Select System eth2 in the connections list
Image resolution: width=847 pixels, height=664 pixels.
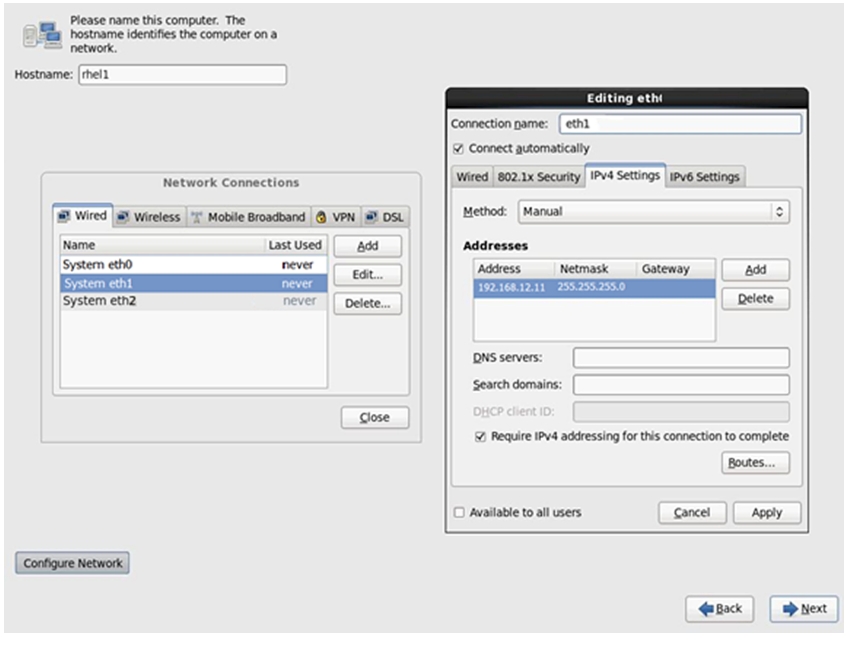[x=193, y=301]
